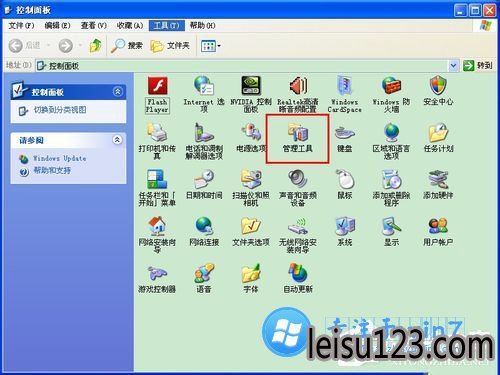Expand the address bar dropdown arrow

click(453, 66)
